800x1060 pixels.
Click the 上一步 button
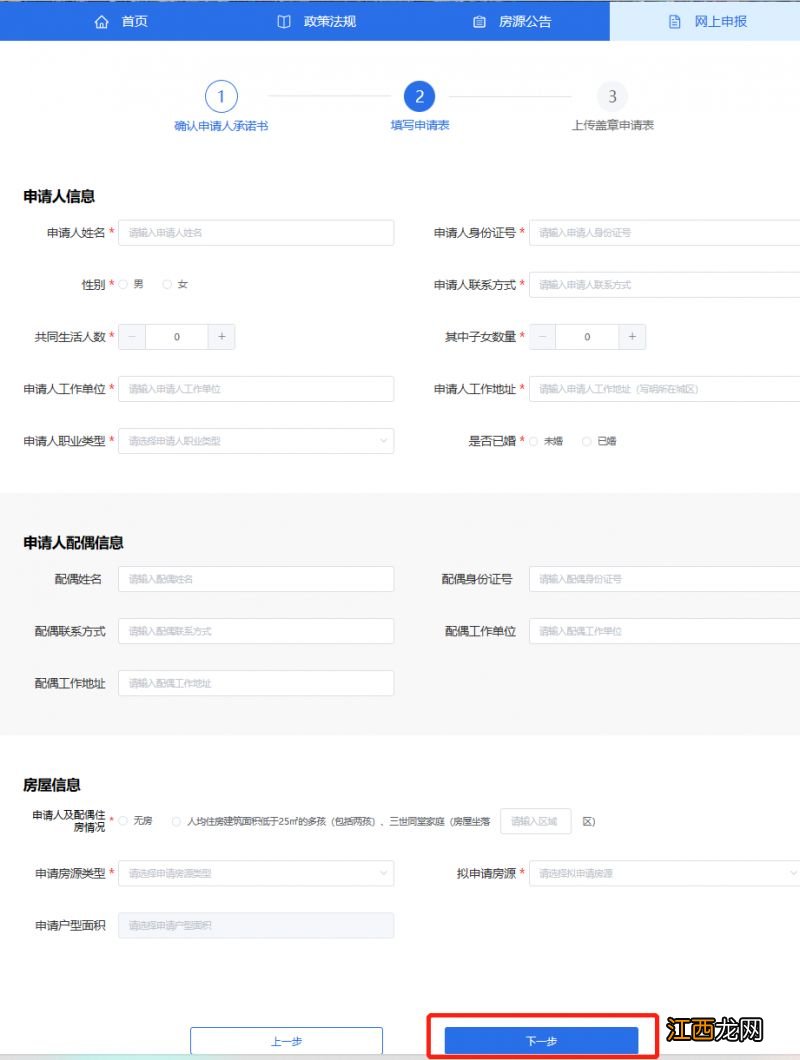(x=286, y=1040)
